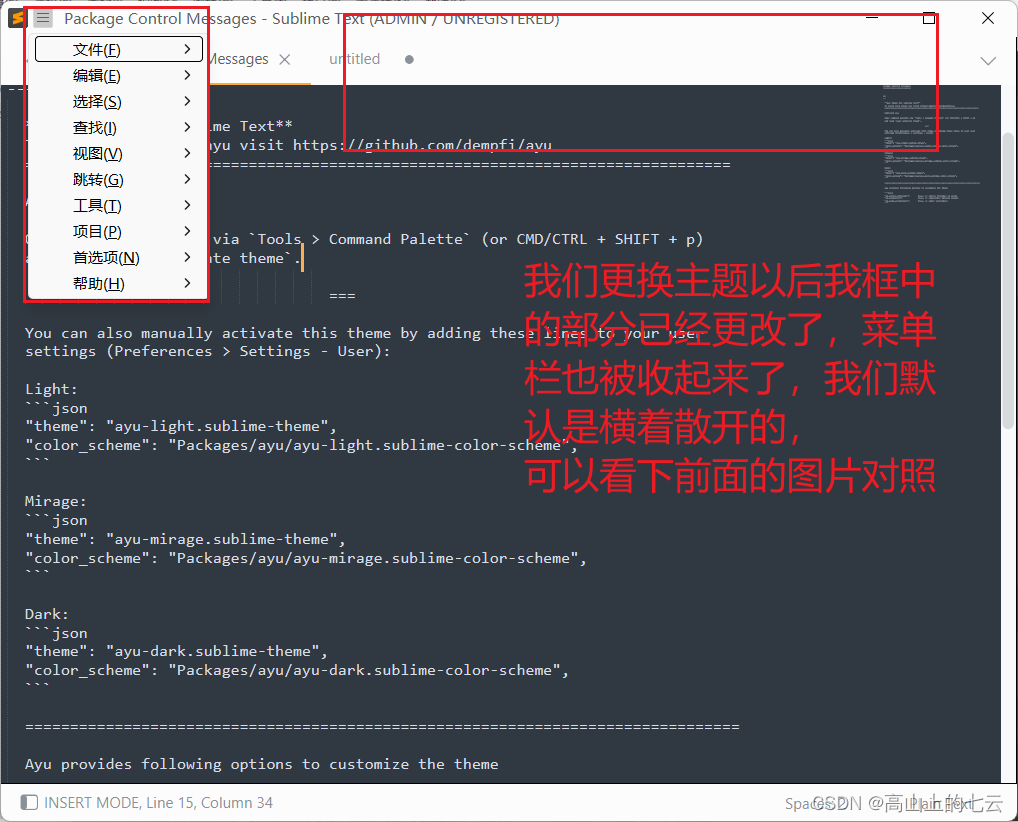This screenshot has height=822, width=1018.
Task: Open the 帮助(H) menu entry
Action: pos(97,282)
